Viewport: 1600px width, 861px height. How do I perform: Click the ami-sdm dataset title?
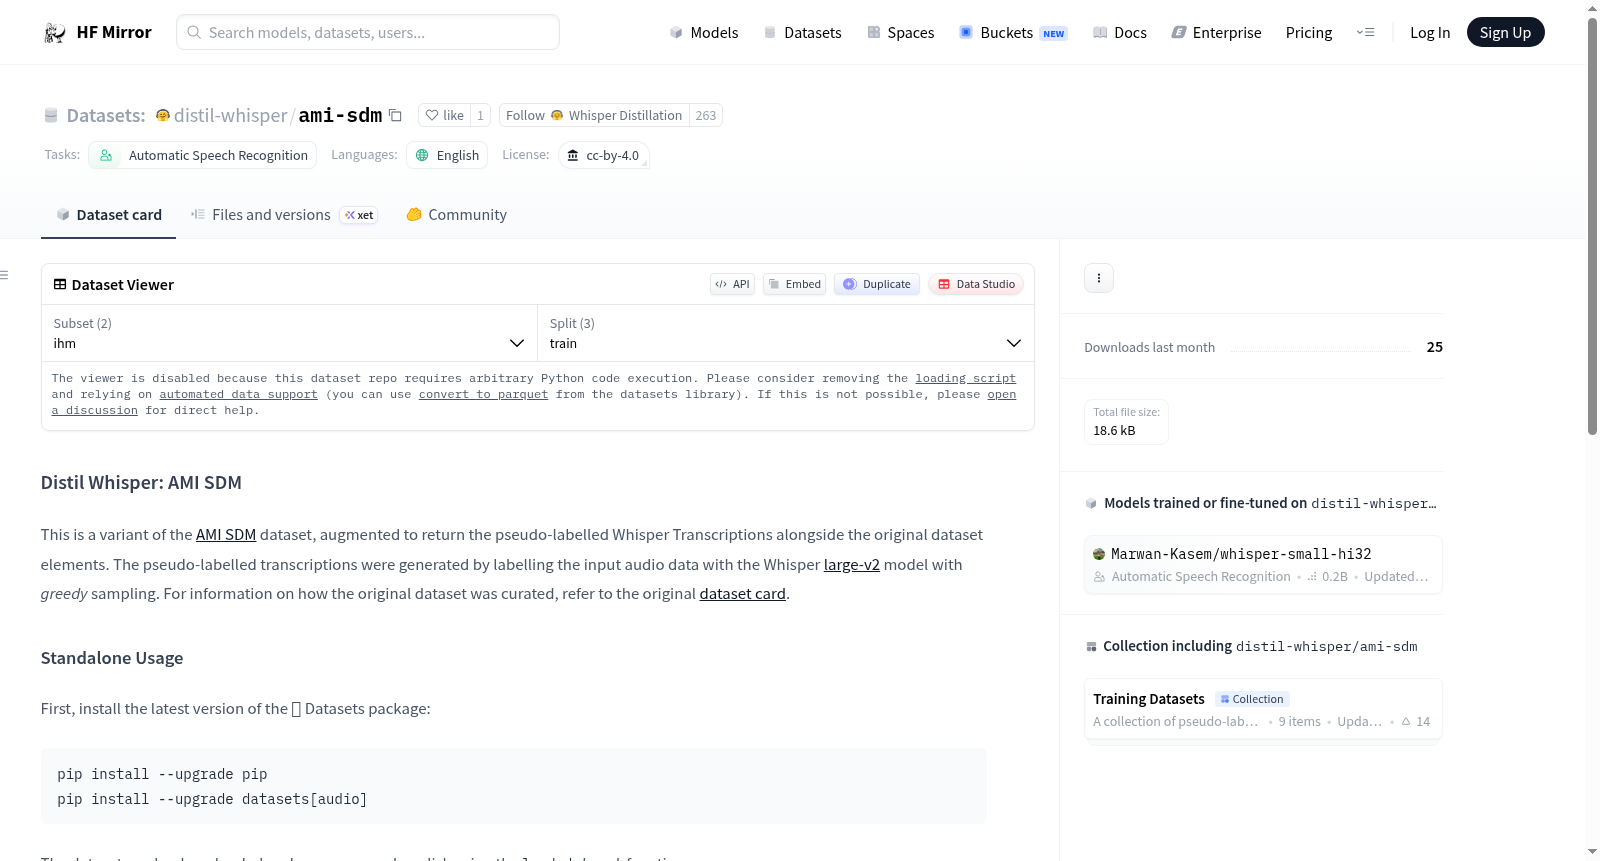point(340,115)
